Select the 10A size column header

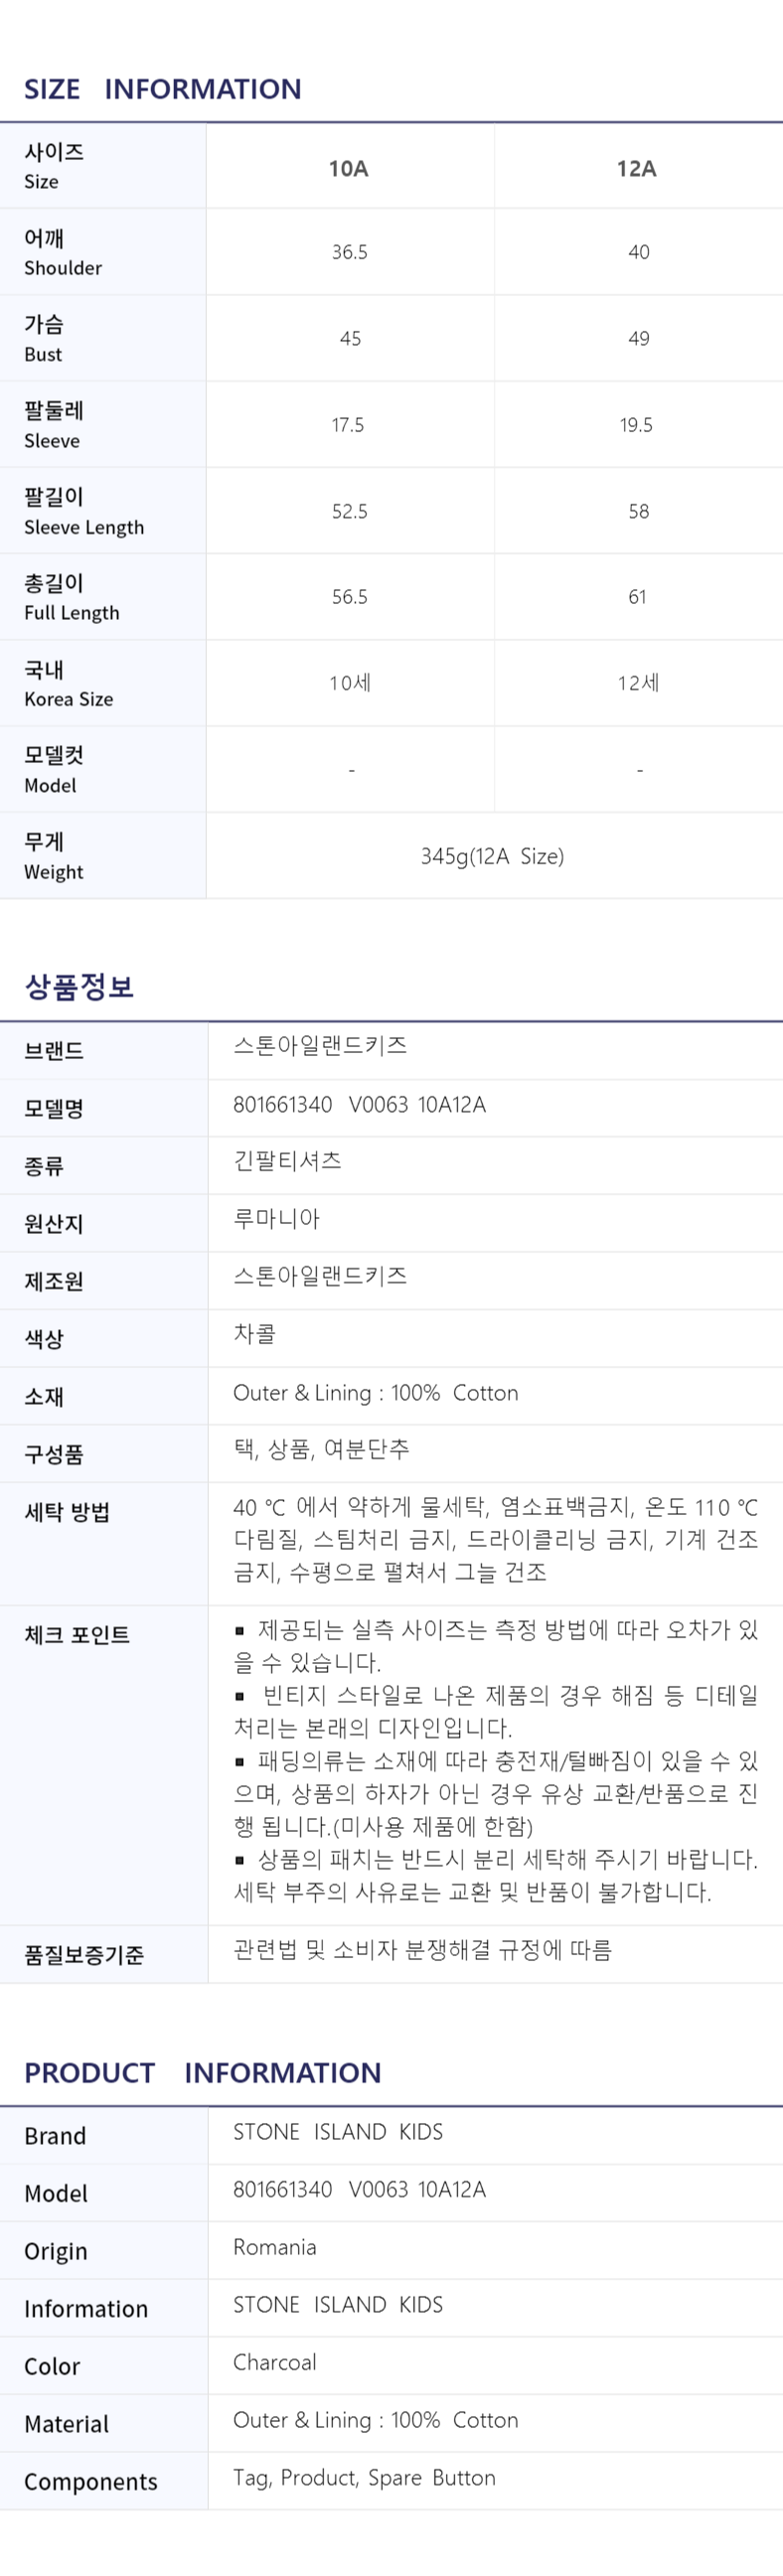pyautogui.click(x=349, y=168)
